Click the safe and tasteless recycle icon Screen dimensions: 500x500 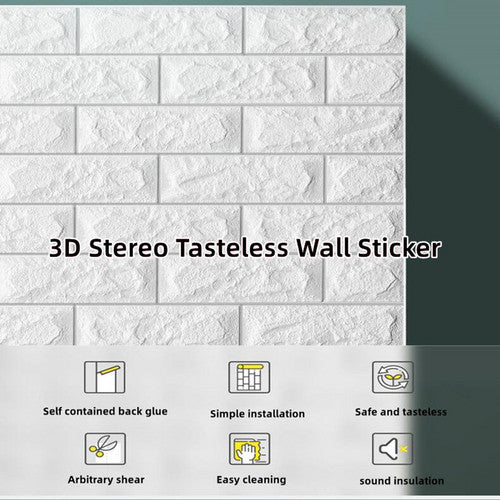click(x=393, y=377)
